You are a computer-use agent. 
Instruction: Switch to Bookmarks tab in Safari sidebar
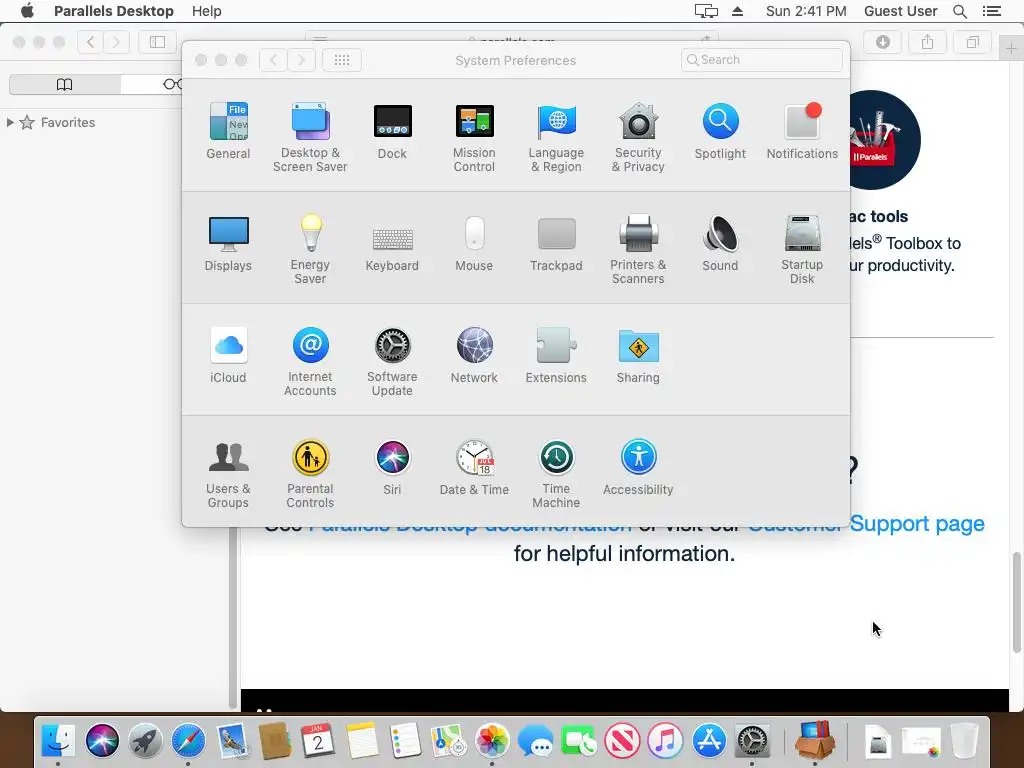coord(65,84)
